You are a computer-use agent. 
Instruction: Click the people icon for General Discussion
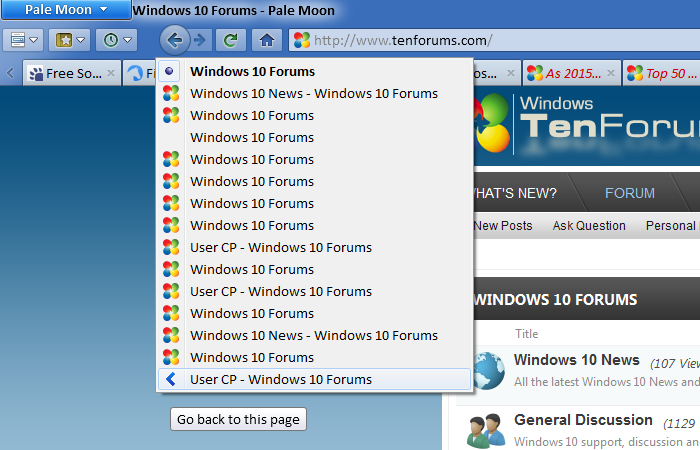pos(486,430)
